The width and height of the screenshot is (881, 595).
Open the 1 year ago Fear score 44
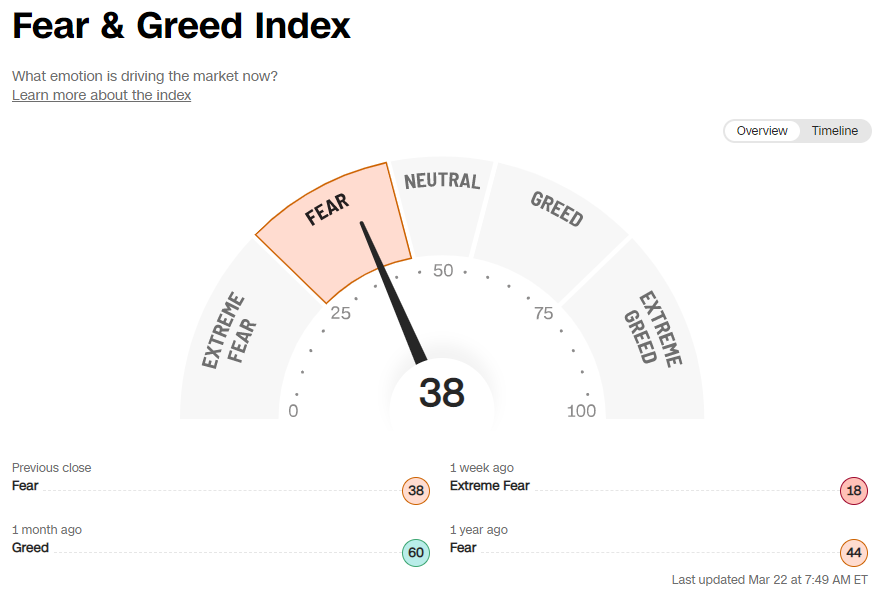[853, 552]
